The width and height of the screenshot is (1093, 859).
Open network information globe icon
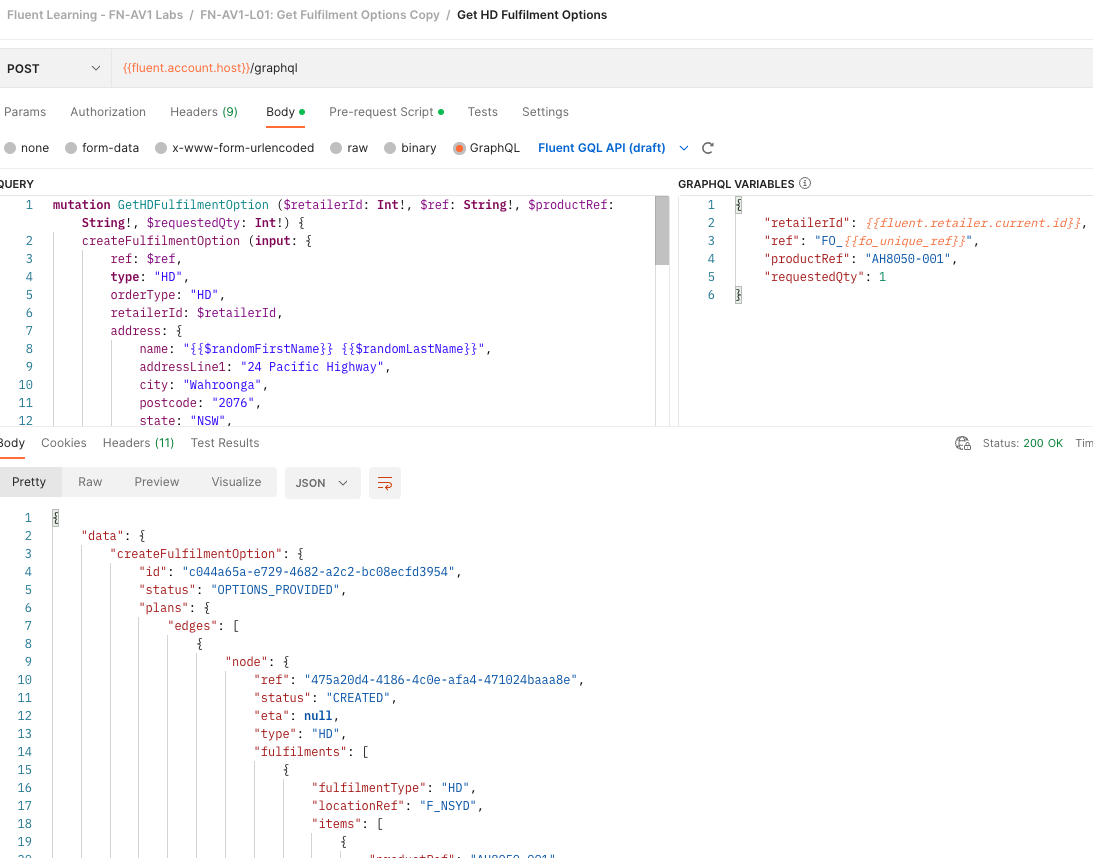[963, 443]
